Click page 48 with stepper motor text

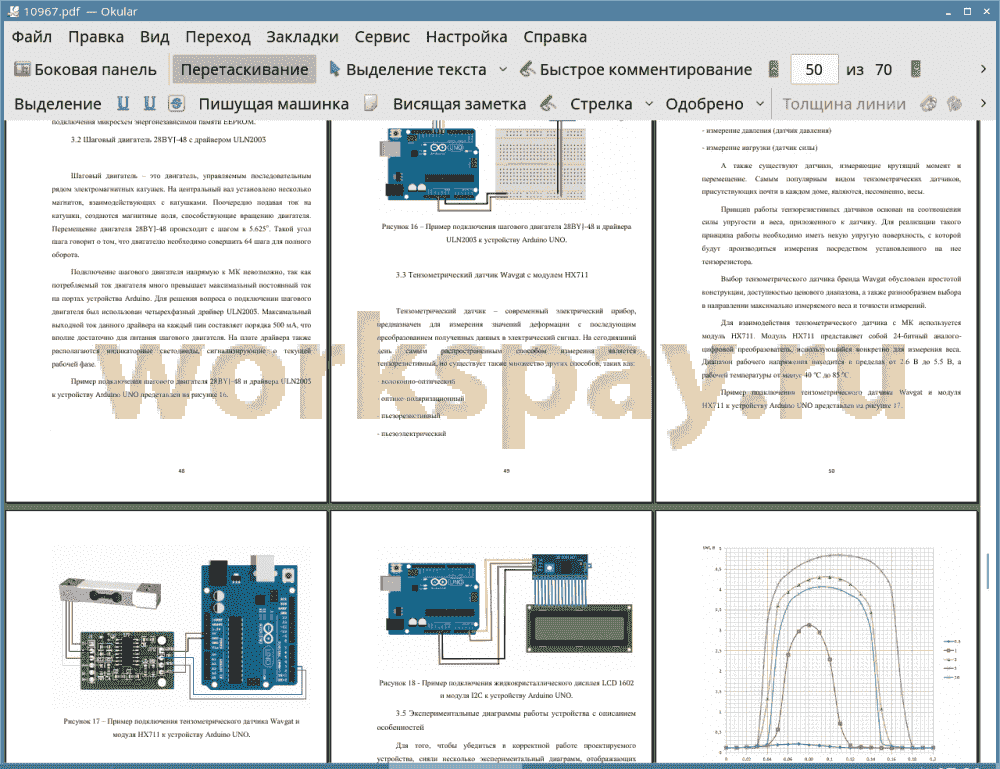(x=166, y=311)
